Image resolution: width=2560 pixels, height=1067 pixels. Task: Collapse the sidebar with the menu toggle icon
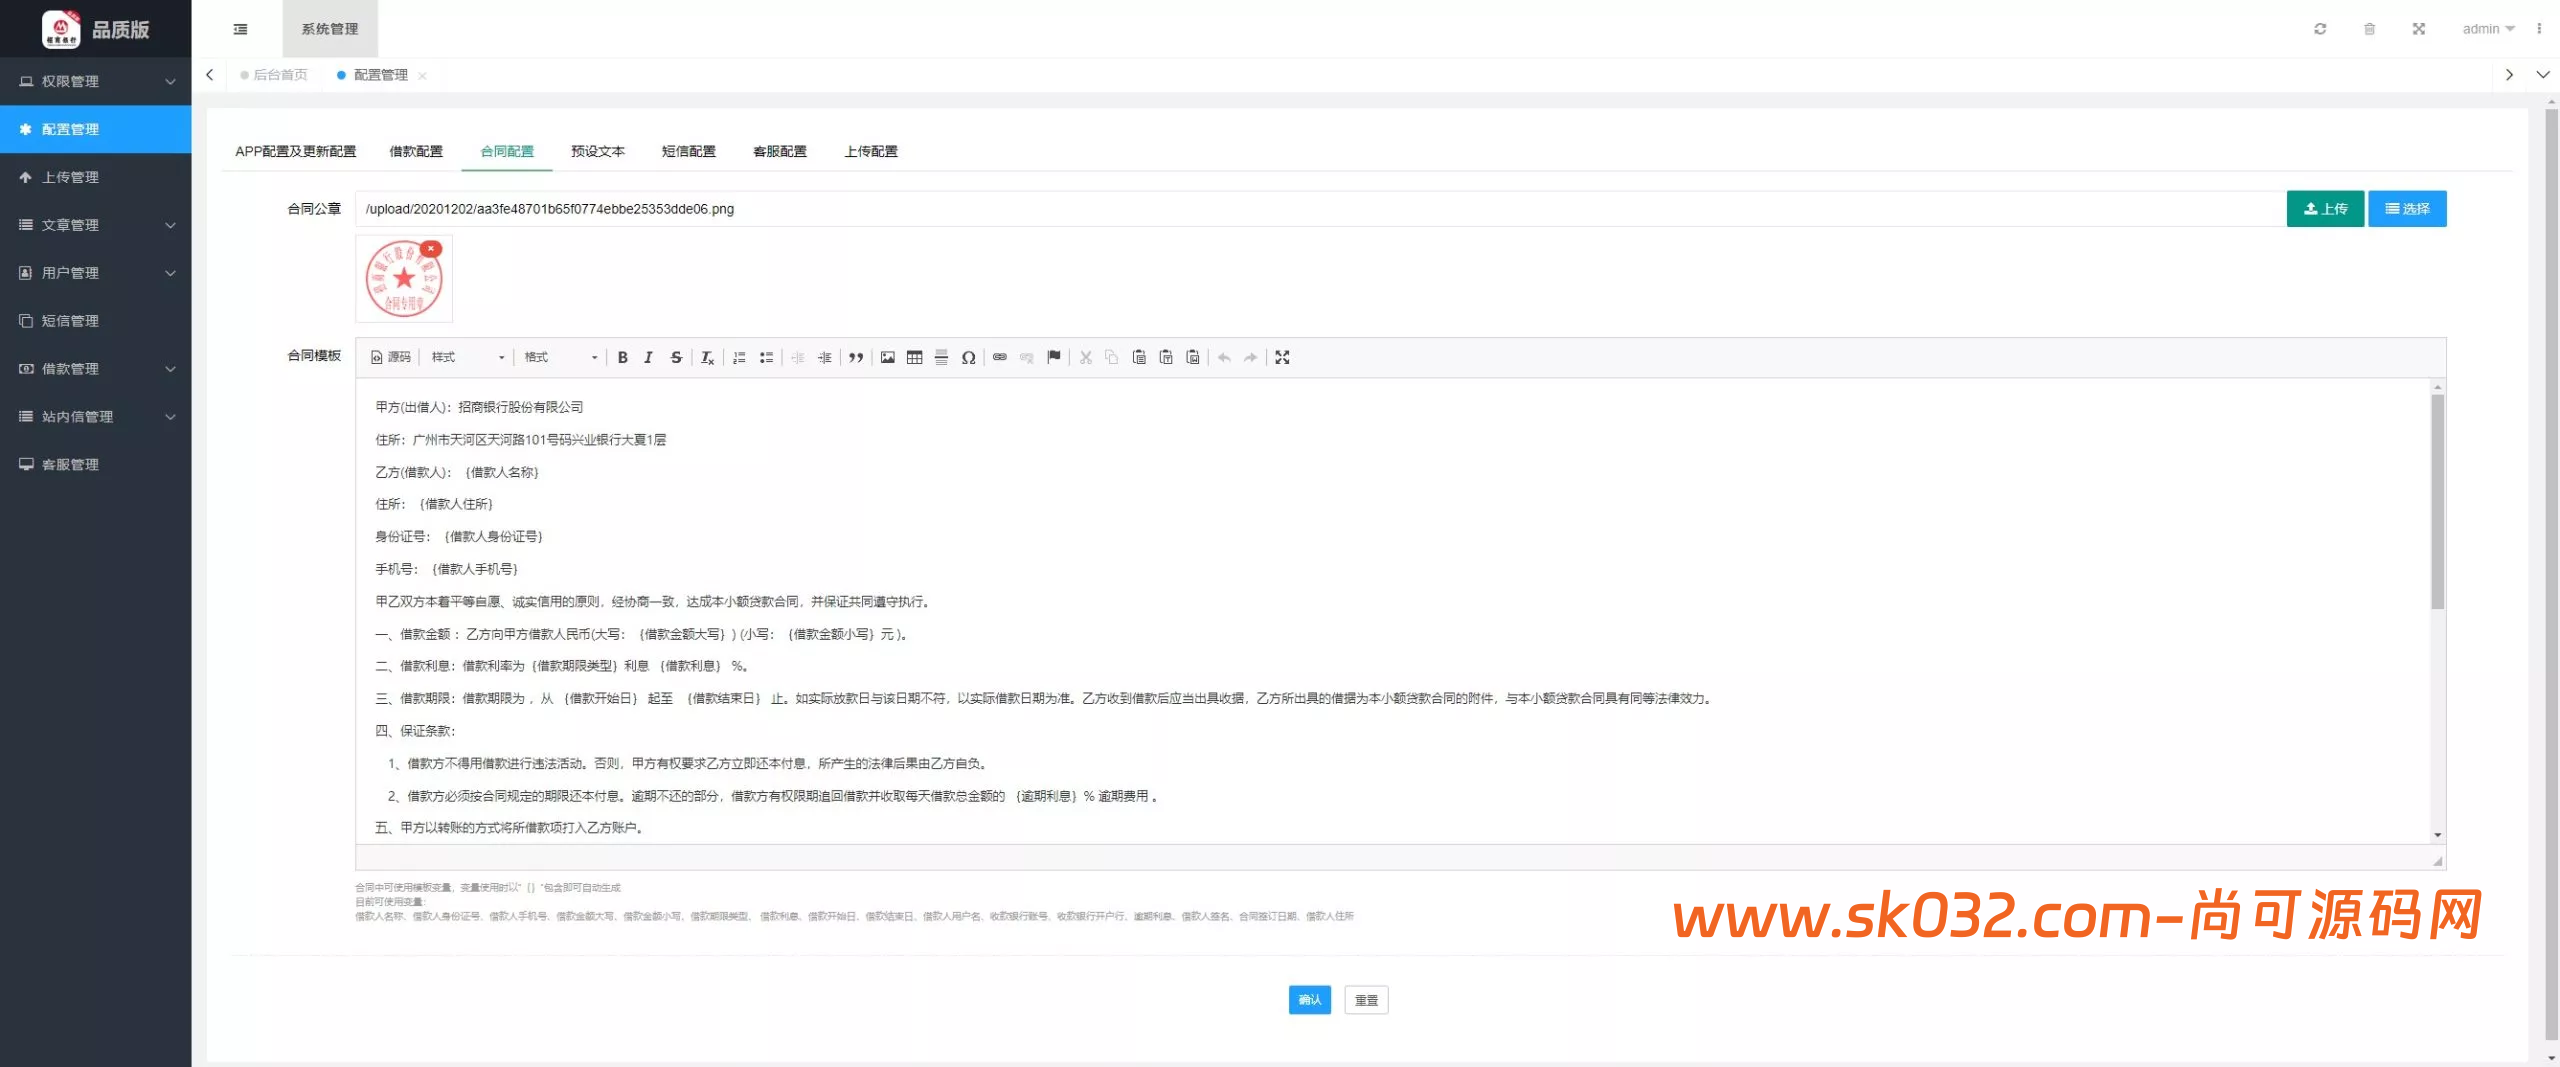click(240, 29)
